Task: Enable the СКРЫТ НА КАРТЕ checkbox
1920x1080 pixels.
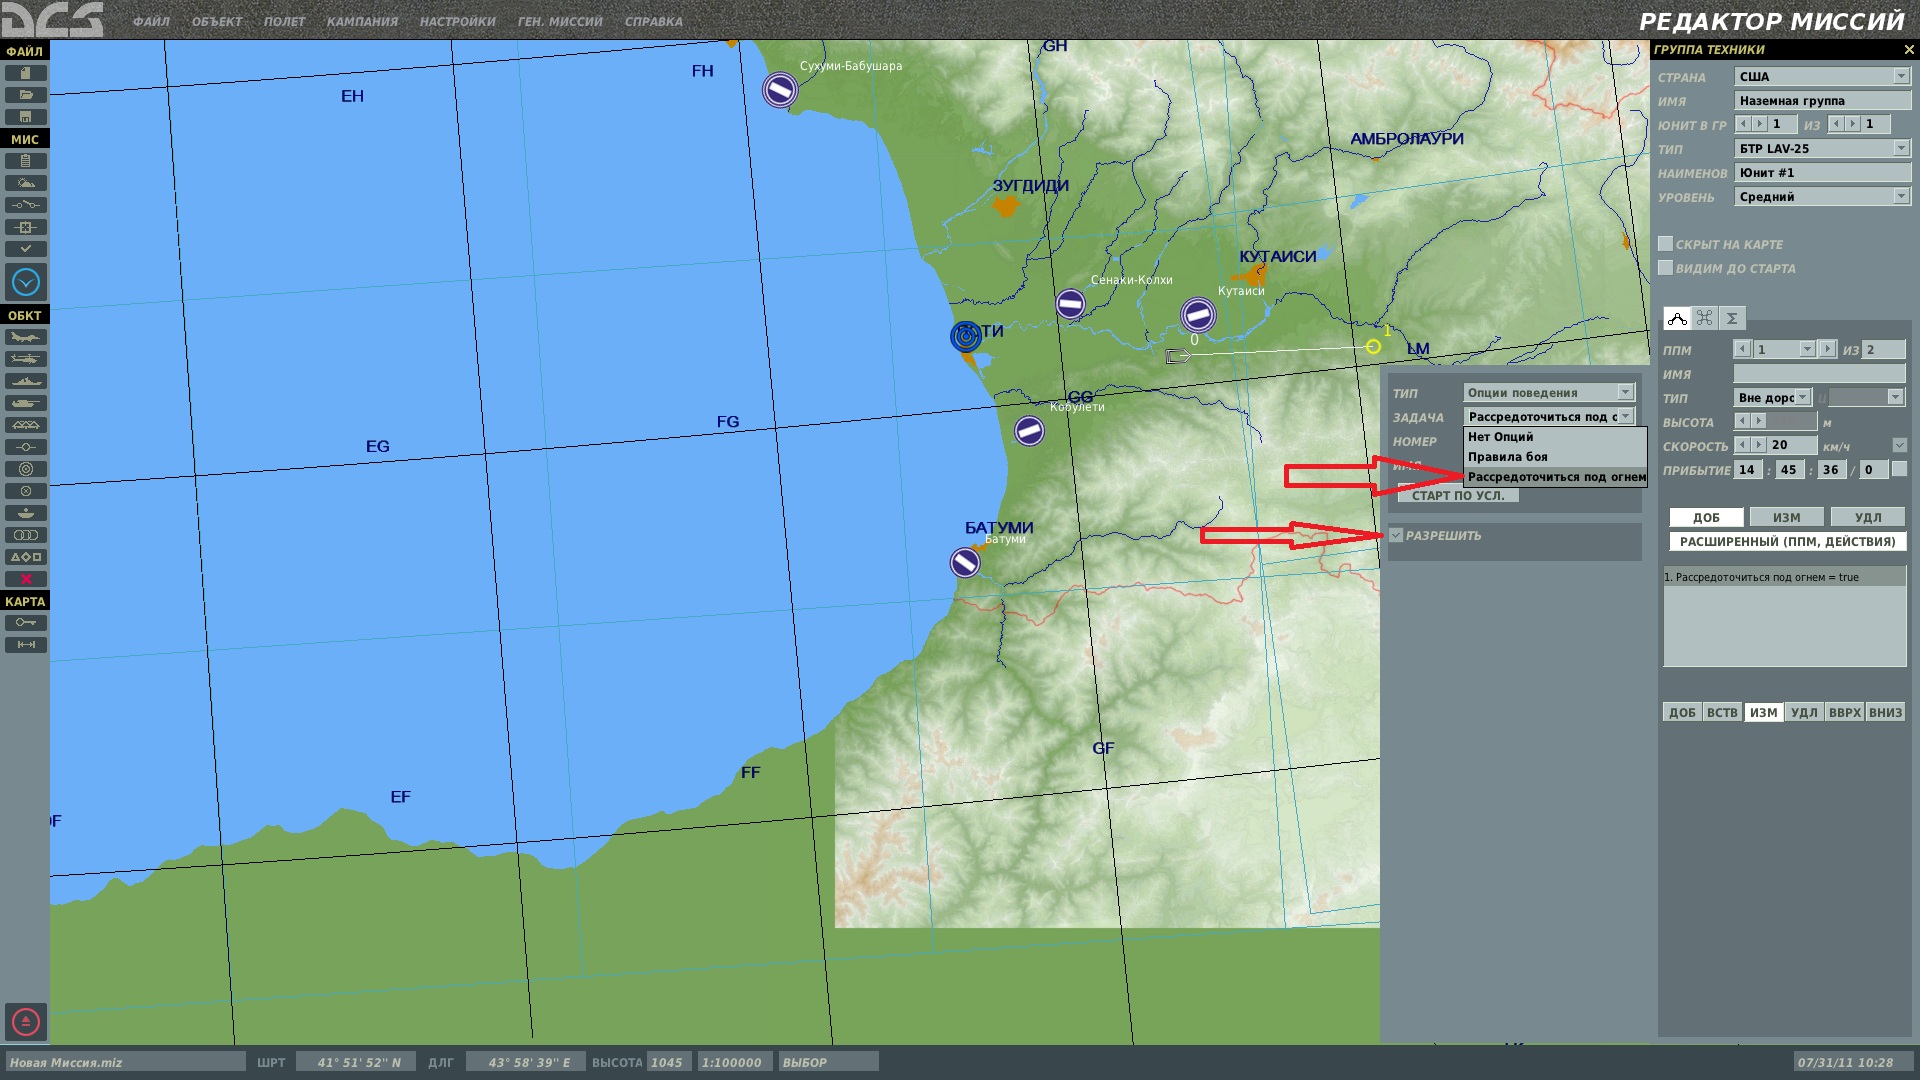Action: point(1665,244)
